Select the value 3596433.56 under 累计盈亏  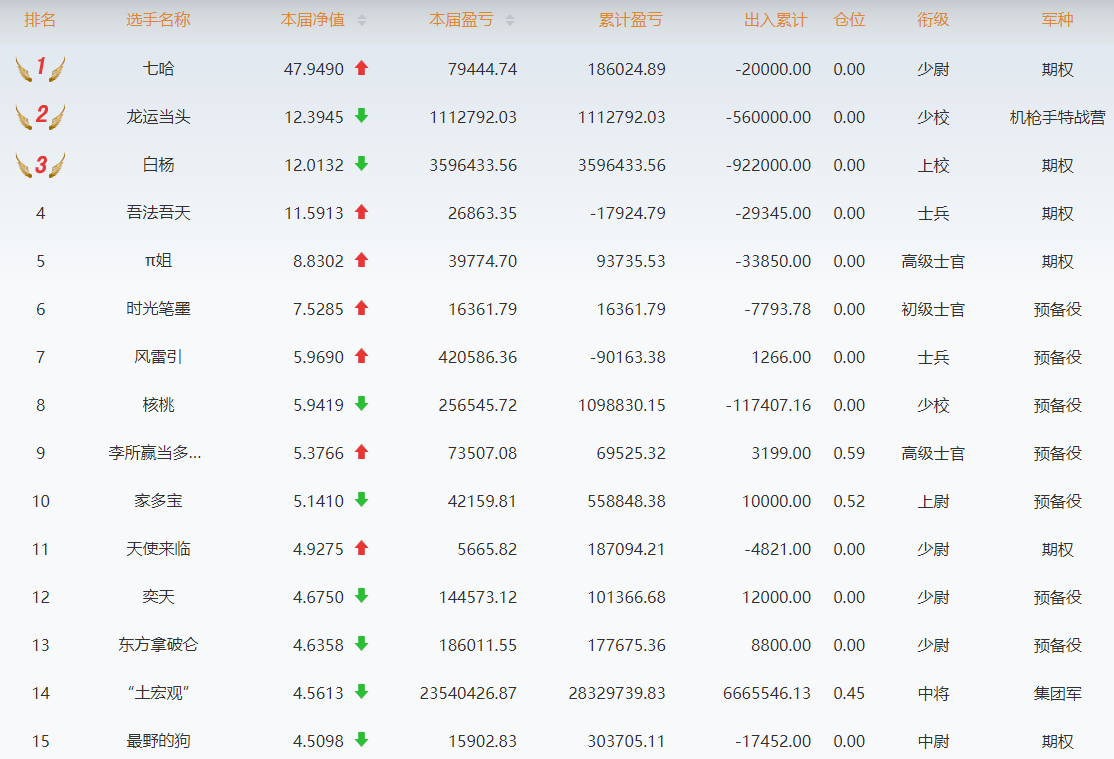point(622,166)
